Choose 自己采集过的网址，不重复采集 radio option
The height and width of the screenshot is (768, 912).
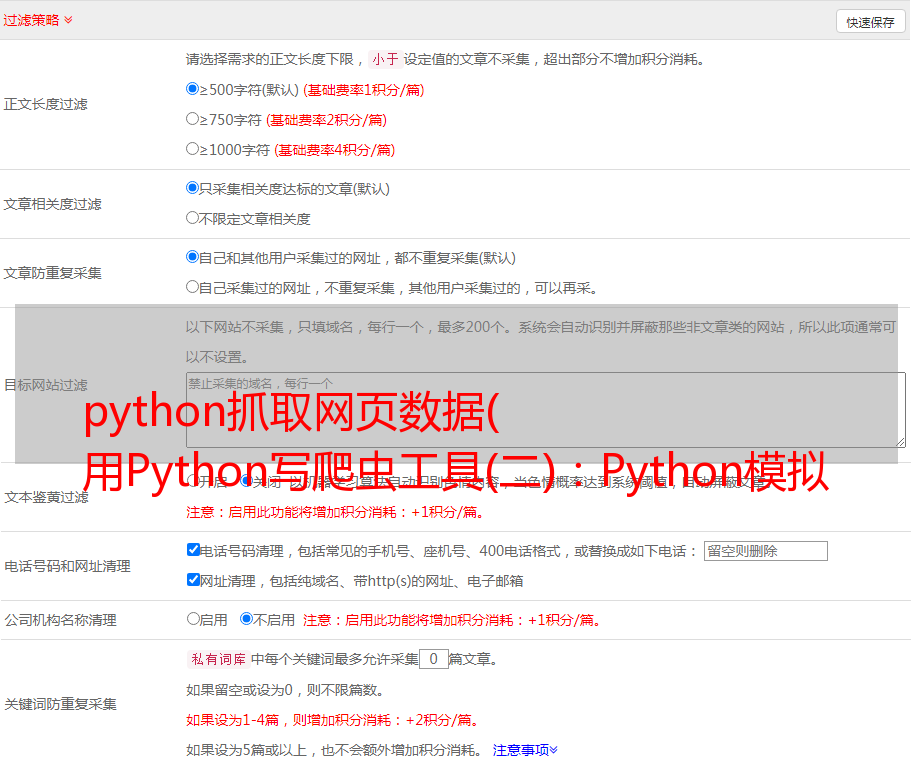(192, 287)
